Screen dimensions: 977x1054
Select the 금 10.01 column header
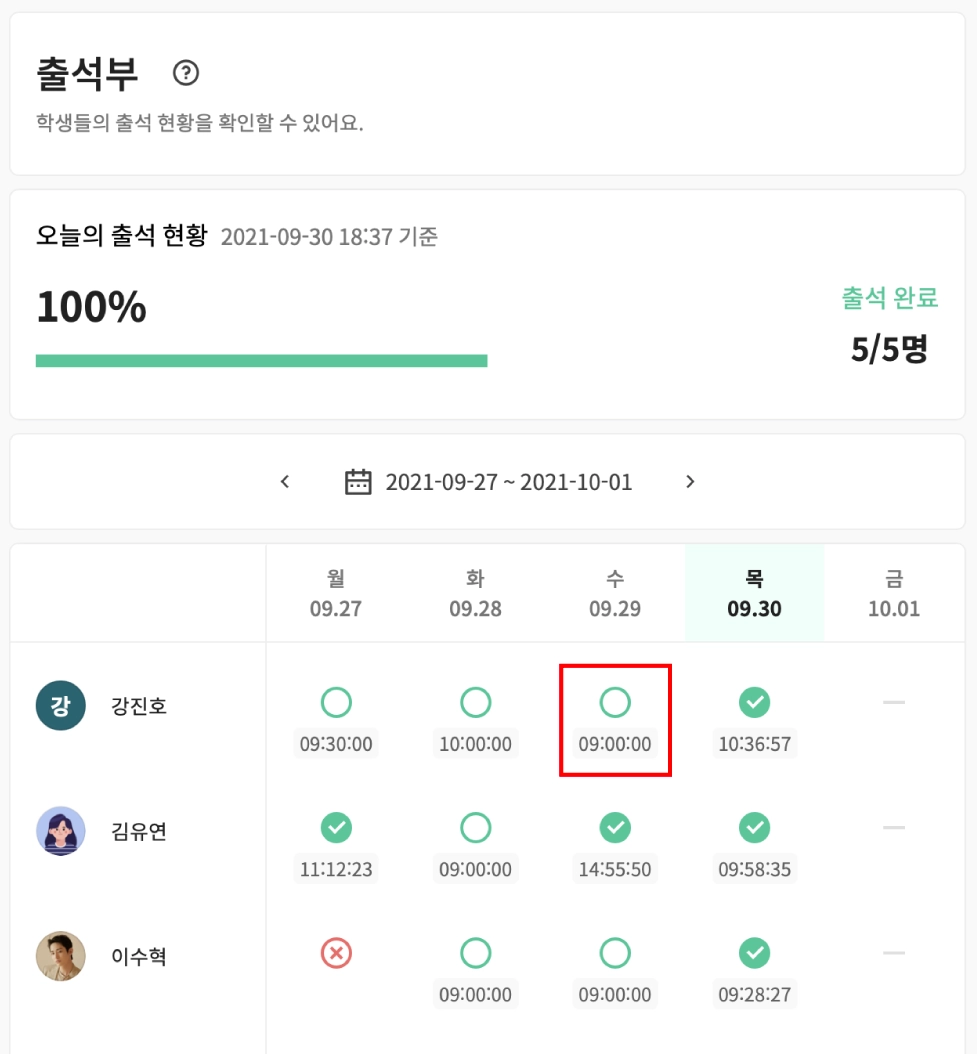coord(893,593)
